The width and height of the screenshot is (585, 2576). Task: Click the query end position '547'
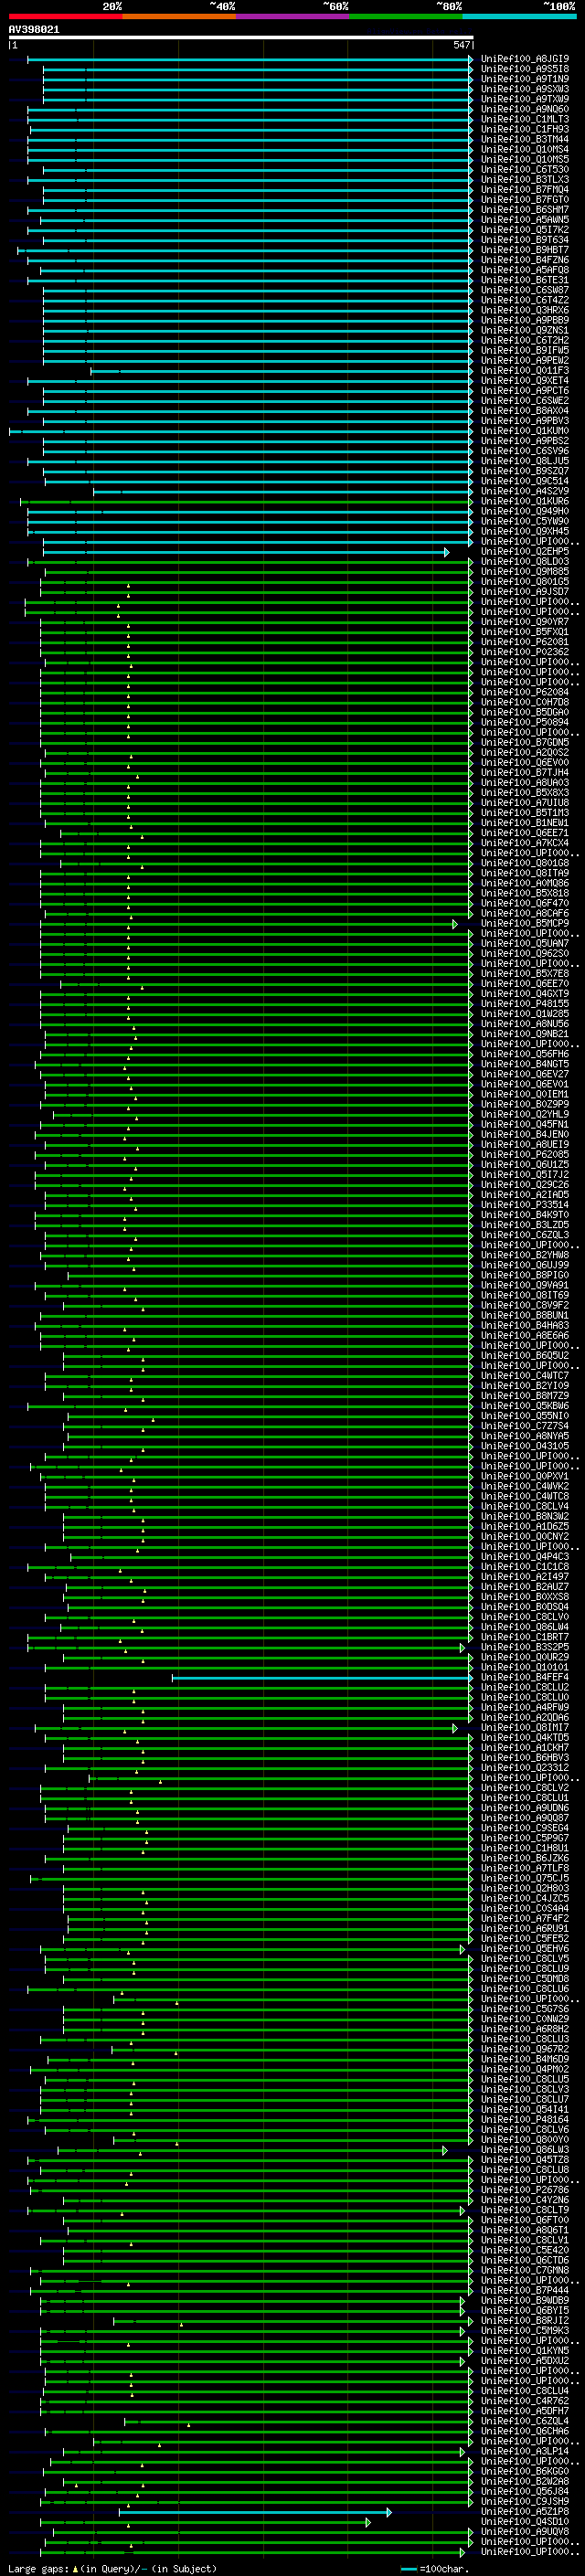(461, 45)
